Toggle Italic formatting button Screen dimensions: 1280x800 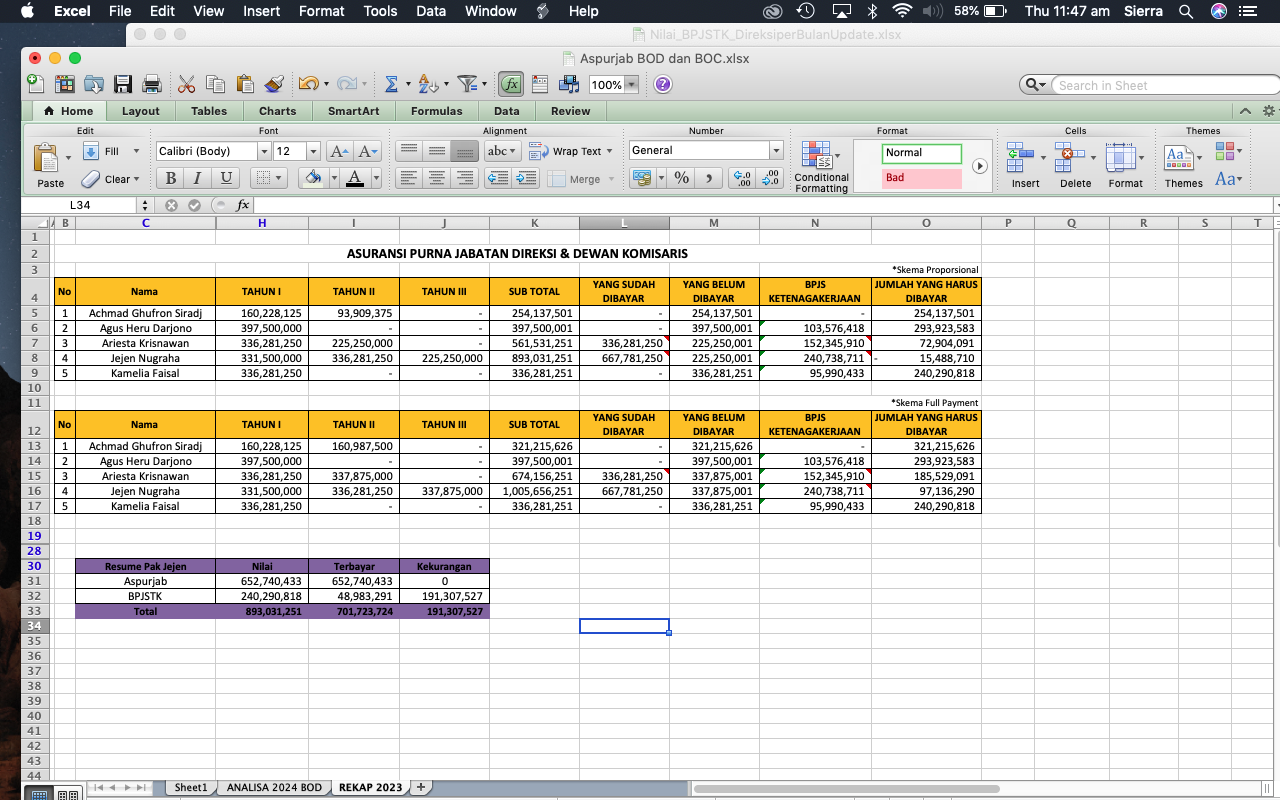tap(198, 178)
